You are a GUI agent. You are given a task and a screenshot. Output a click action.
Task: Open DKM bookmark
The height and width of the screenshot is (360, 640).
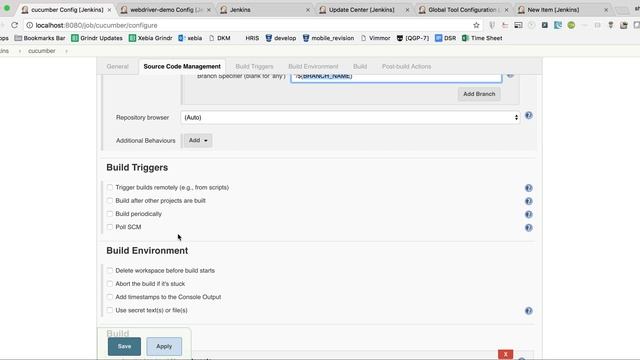coord(220,38)
